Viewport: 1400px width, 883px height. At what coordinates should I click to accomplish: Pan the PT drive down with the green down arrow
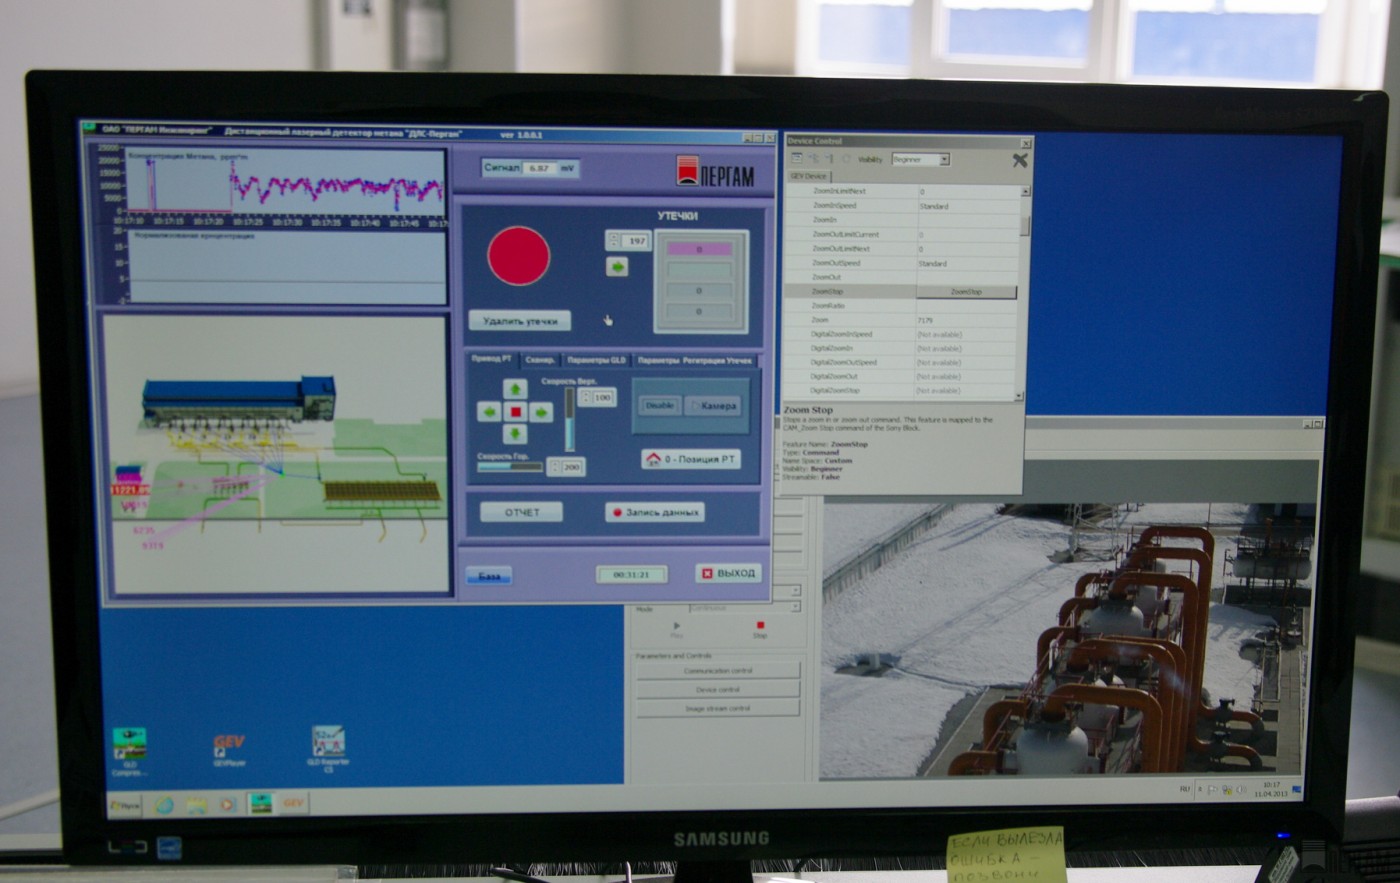[x=515, y=434]
